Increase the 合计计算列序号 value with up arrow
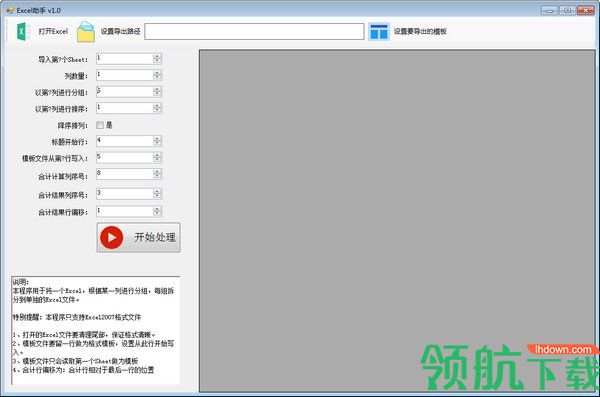Image resolution: width=600 pixels, height=397 pixels. pyautogui.click(x=157, y=172)
